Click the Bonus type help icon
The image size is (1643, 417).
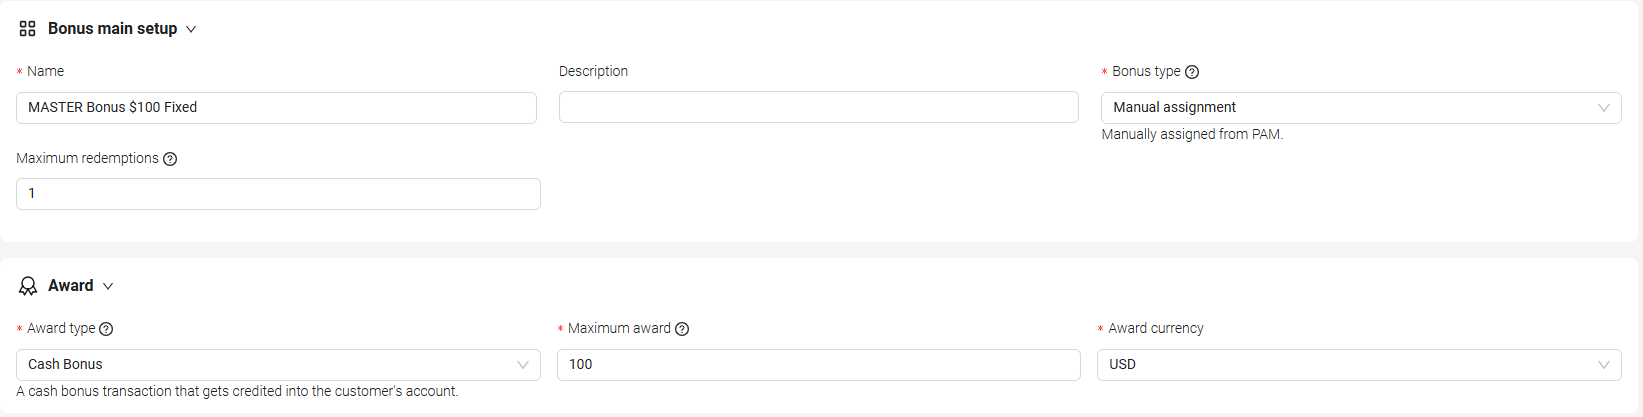click(1192, 72)
